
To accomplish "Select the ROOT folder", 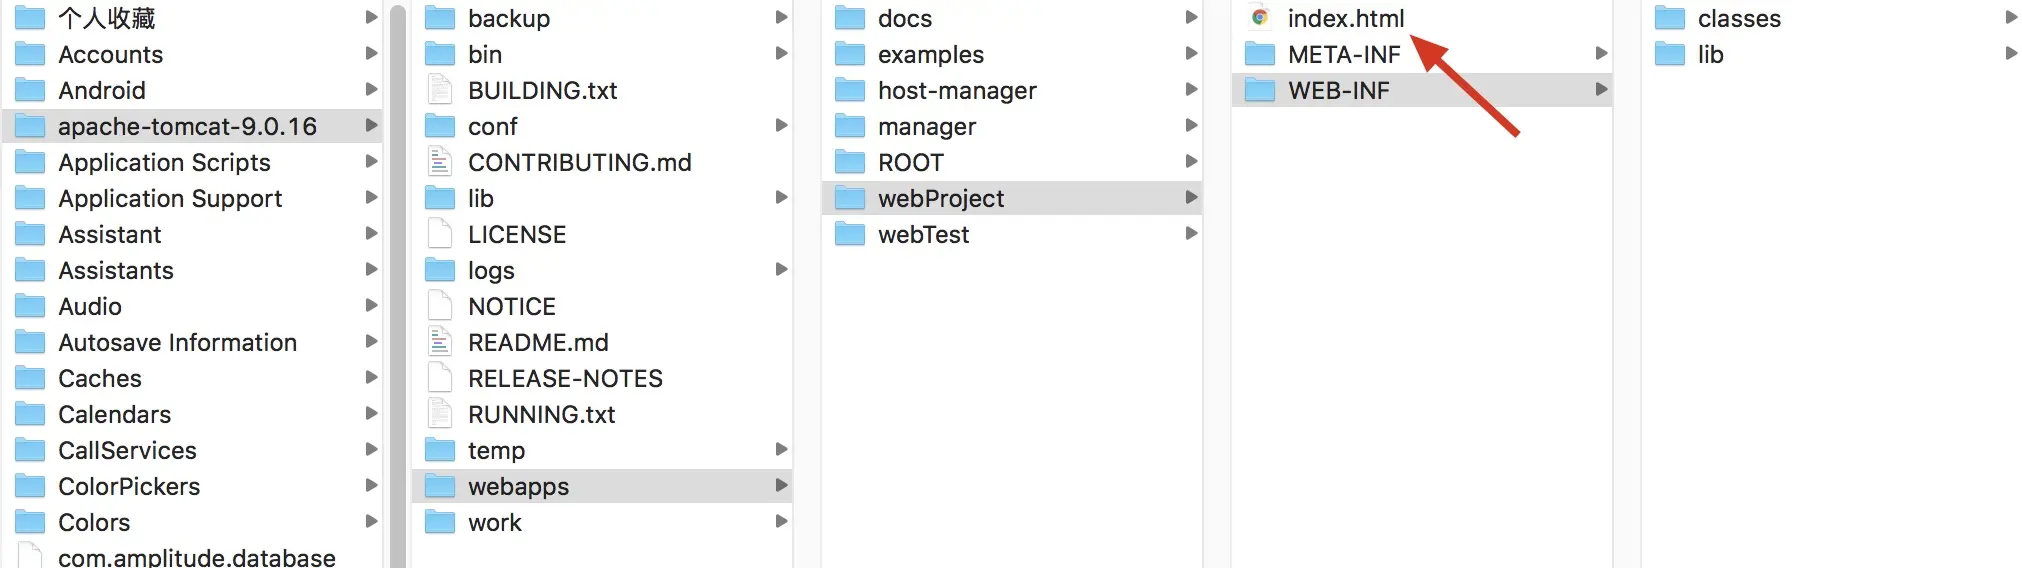I will point(1012,162).
